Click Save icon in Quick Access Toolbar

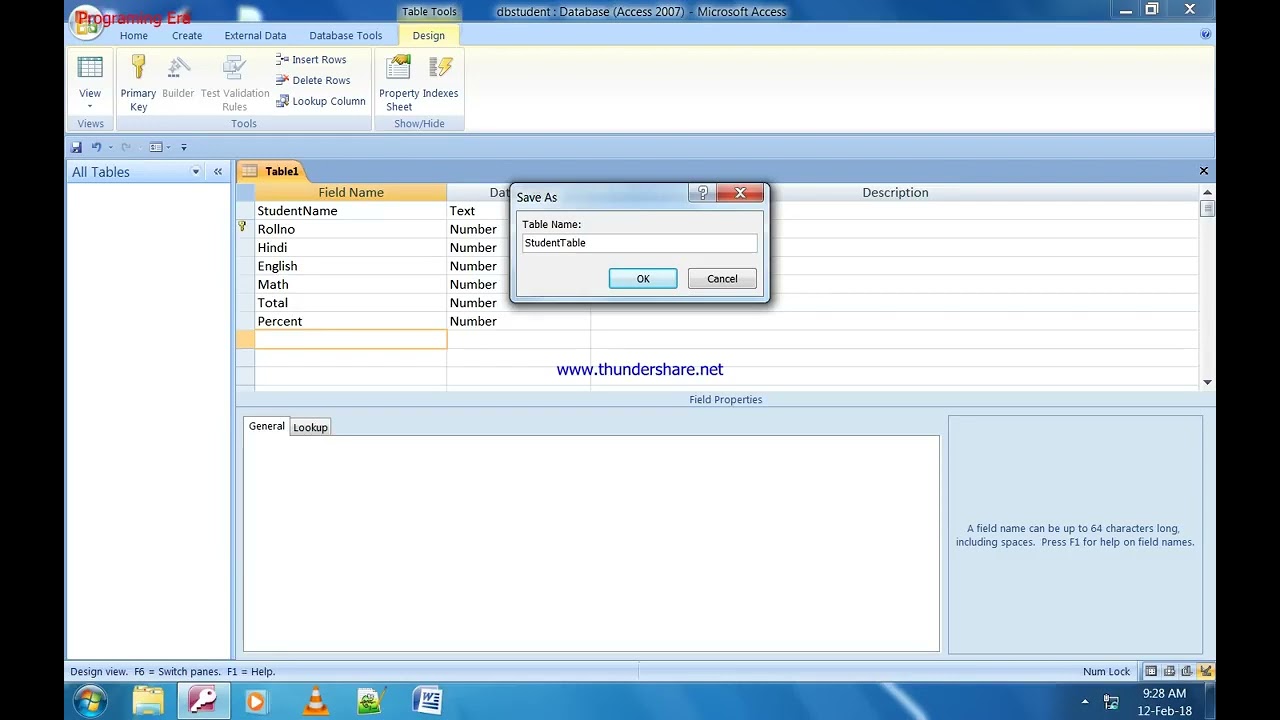(76, 147)
